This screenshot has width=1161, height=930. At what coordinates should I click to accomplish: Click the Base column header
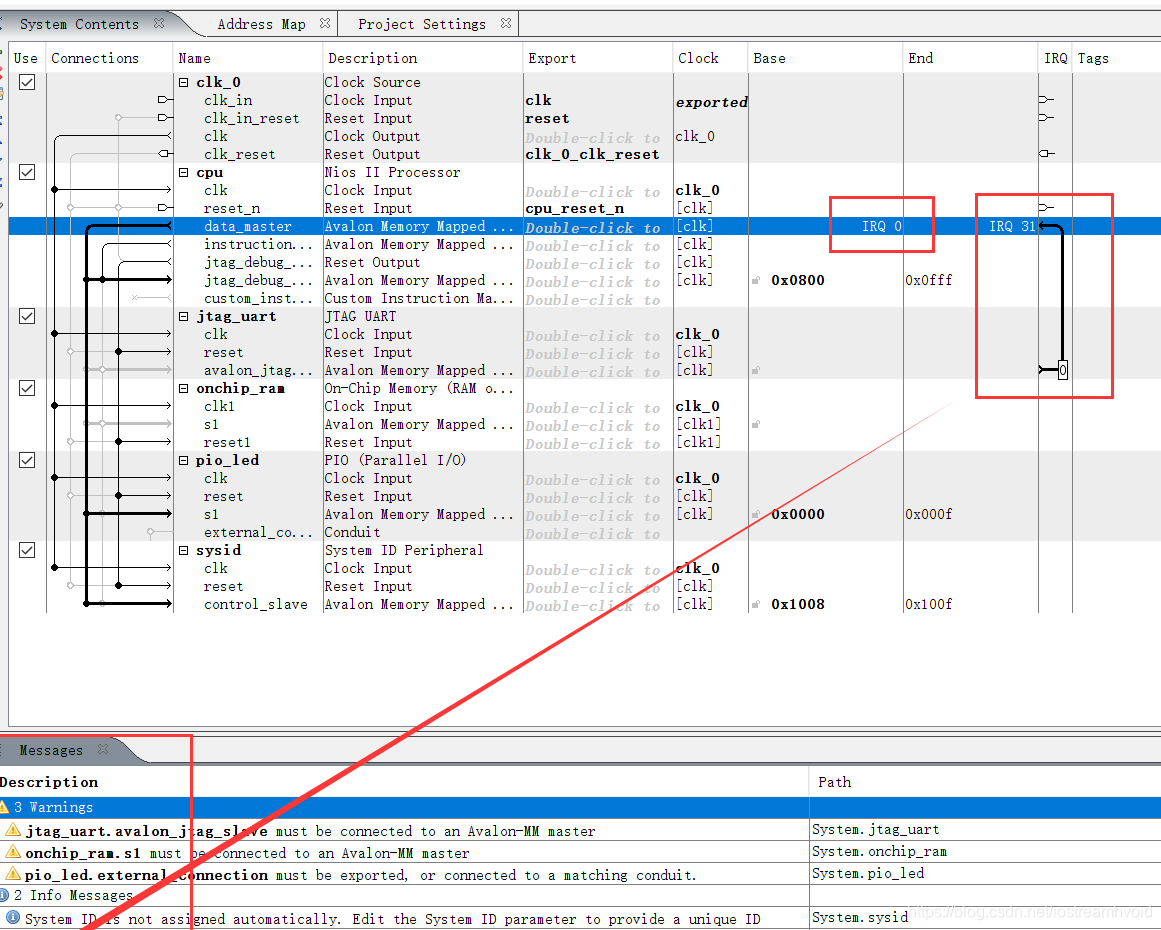click(x=826, y=58)
